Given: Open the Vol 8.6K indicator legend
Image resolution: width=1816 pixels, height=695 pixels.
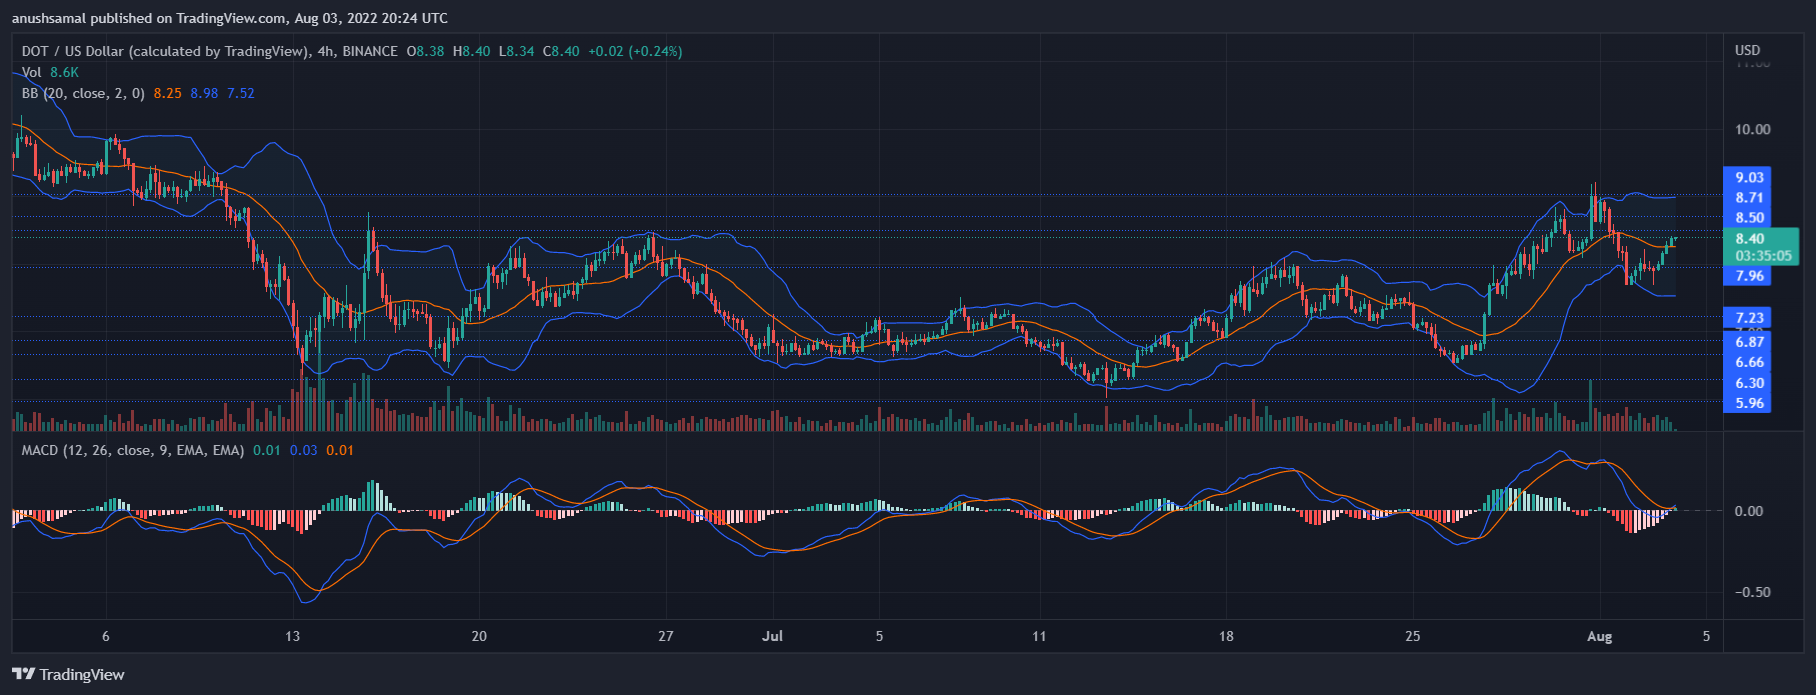Looking at the screenshot, I should coord(49,72).
